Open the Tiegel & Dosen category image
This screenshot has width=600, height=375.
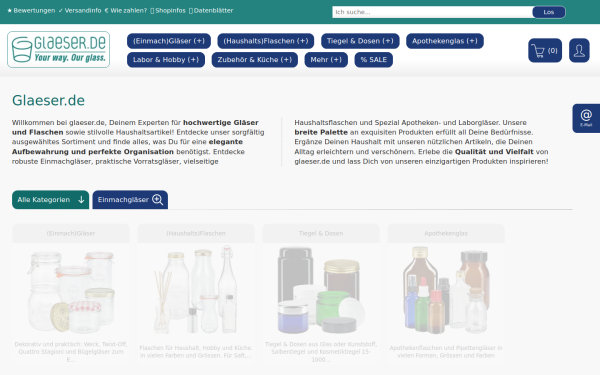[x=321, y=291]
